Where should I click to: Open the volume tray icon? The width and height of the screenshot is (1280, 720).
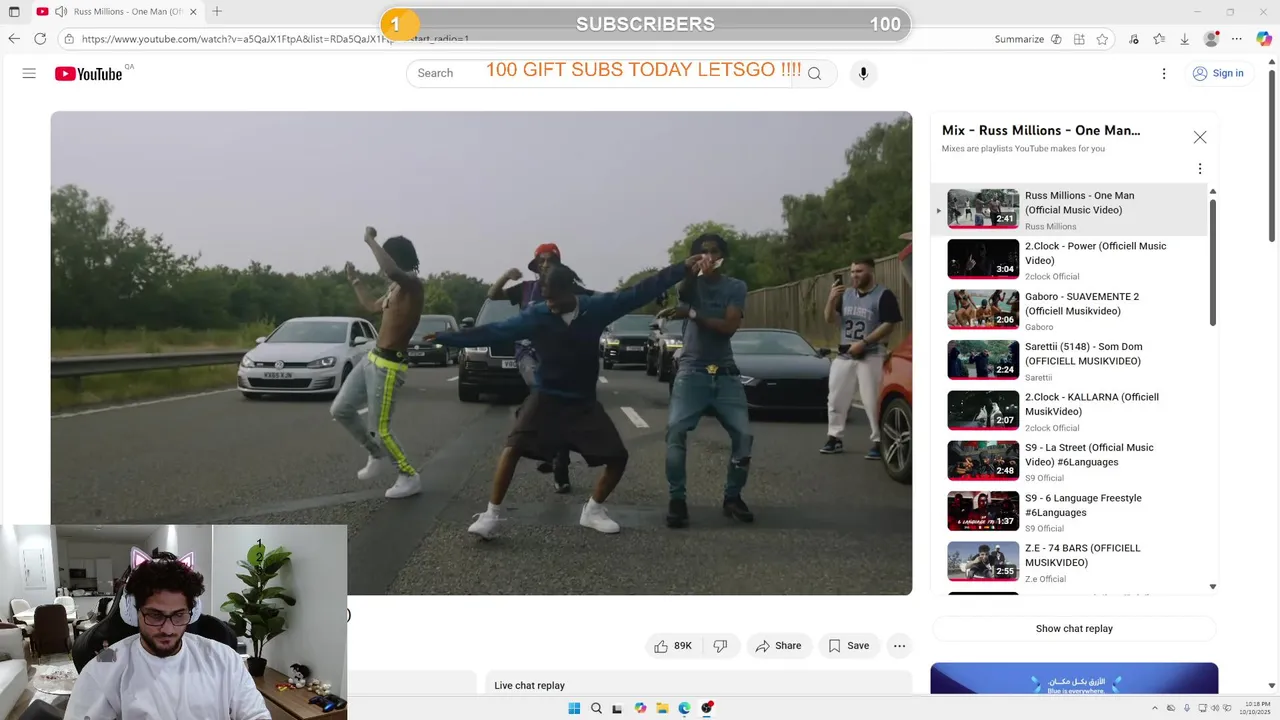tap(1217, 708)
